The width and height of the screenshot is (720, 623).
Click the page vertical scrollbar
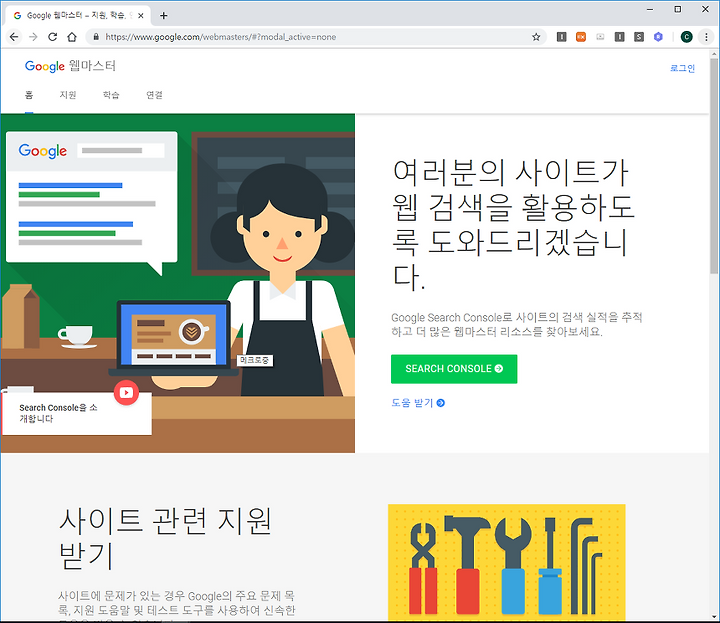(x=714, y=335)
